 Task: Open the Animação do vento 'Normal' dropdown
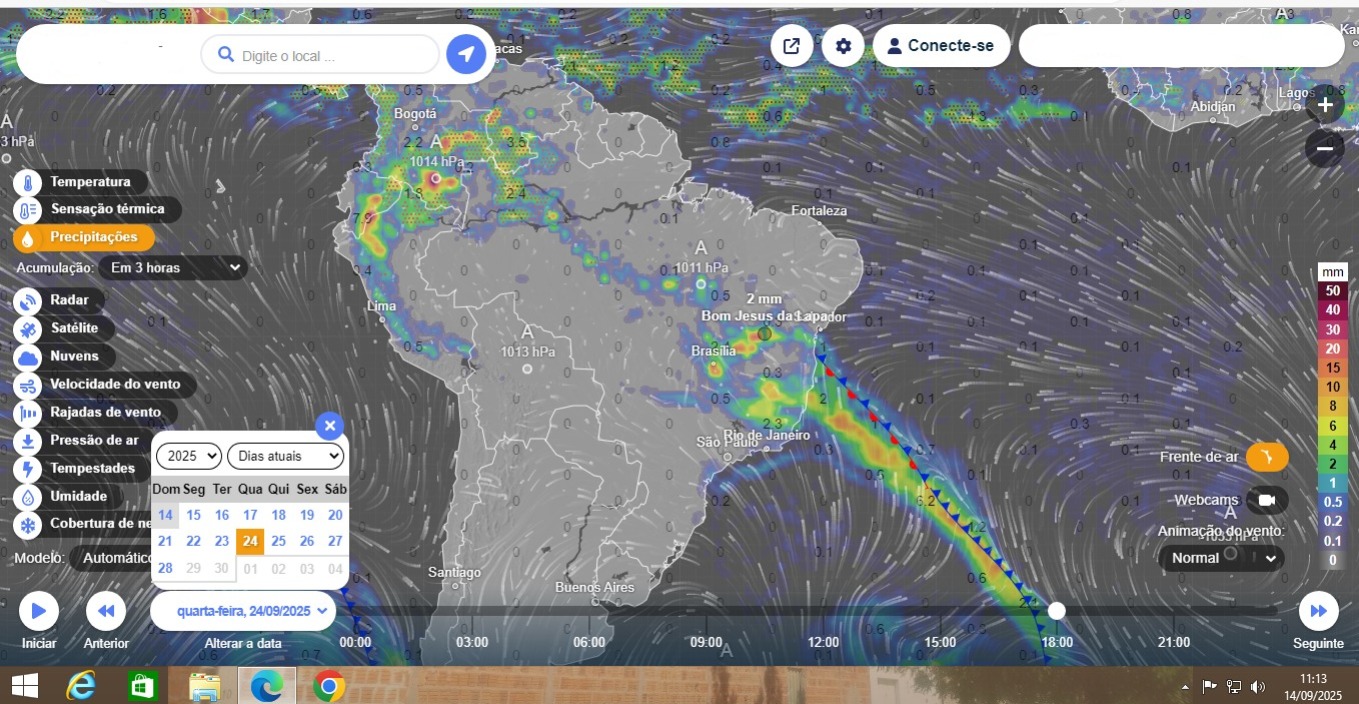point(1221,558)
